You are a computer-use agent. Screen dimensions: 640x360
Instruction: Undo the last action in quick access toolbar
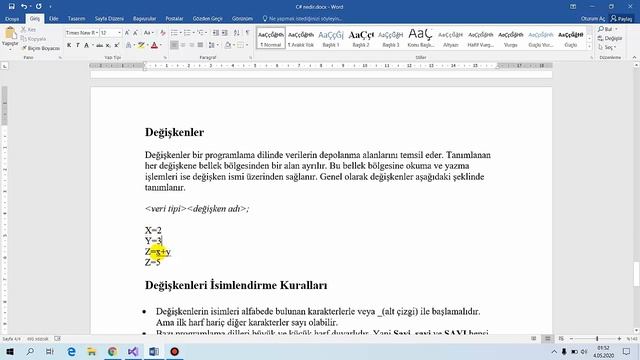point(24,7)
